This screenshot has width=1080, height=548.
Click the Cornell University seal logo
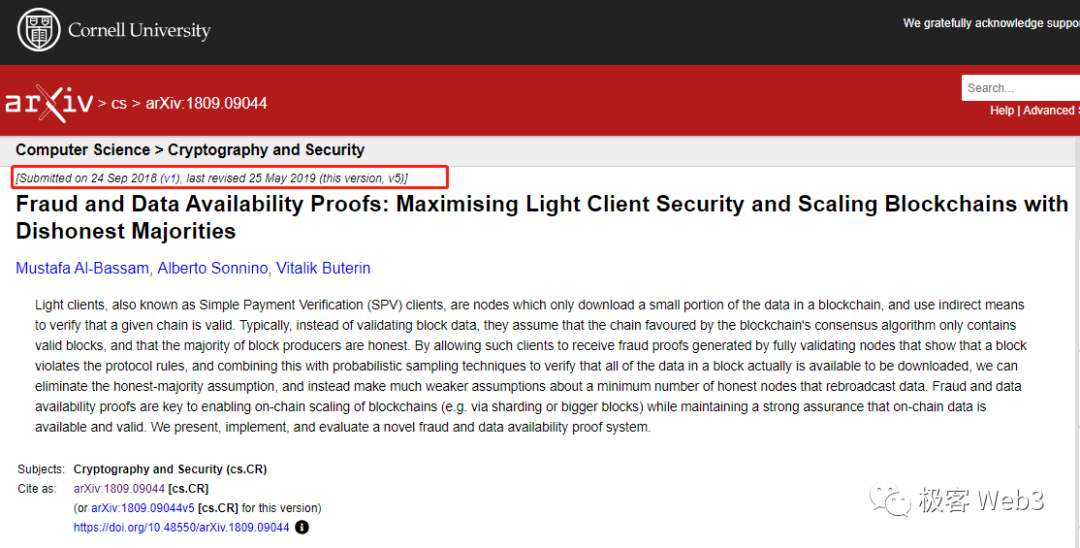pyautogui.click(x=39, y=29)
